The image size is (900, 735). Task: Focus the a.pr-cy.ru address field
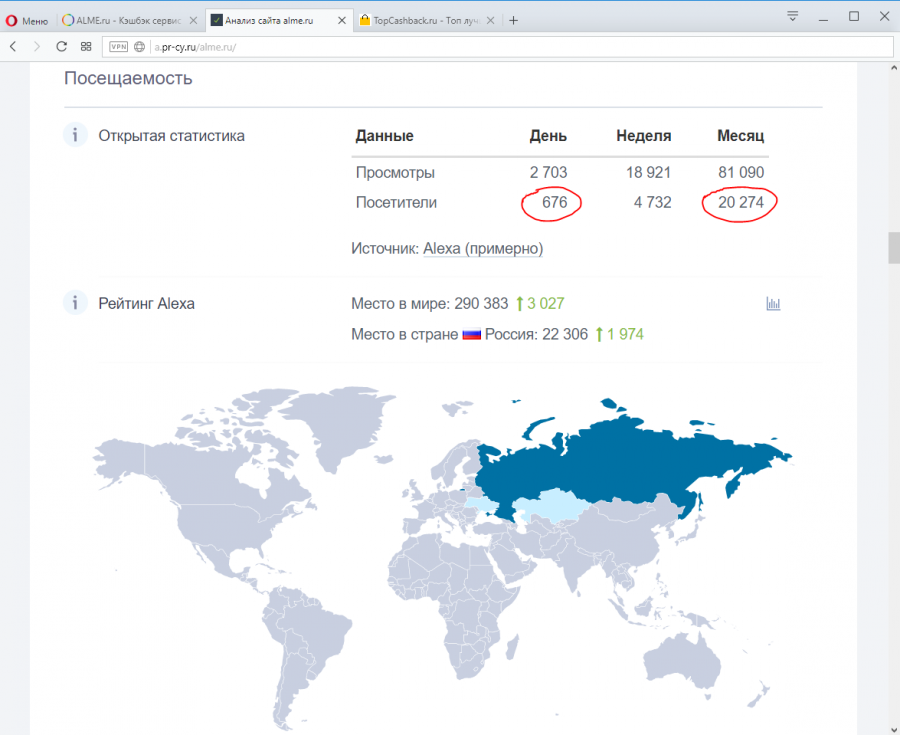pyautogui.click(x=496, y=47)
